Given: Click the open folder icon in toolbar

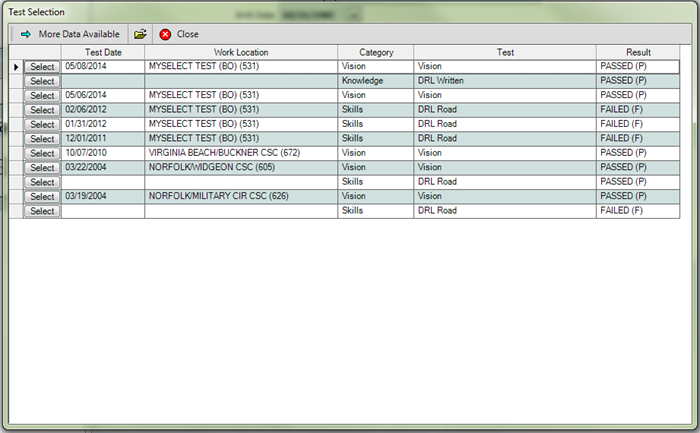Looking at the screenshot, I should 140,34.
